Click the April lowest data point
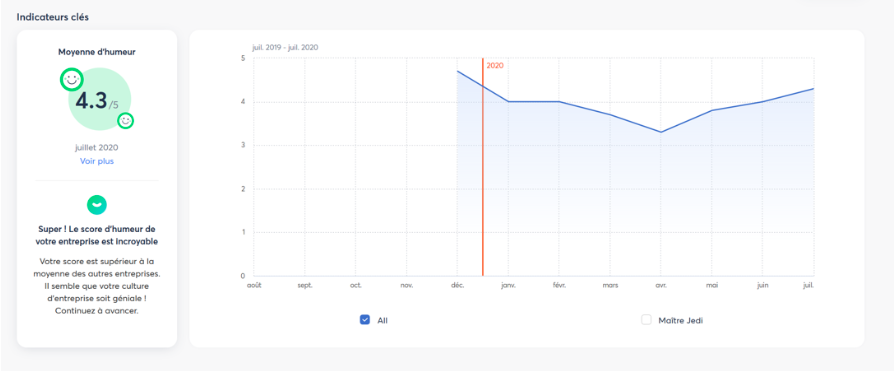 [661, 132]
